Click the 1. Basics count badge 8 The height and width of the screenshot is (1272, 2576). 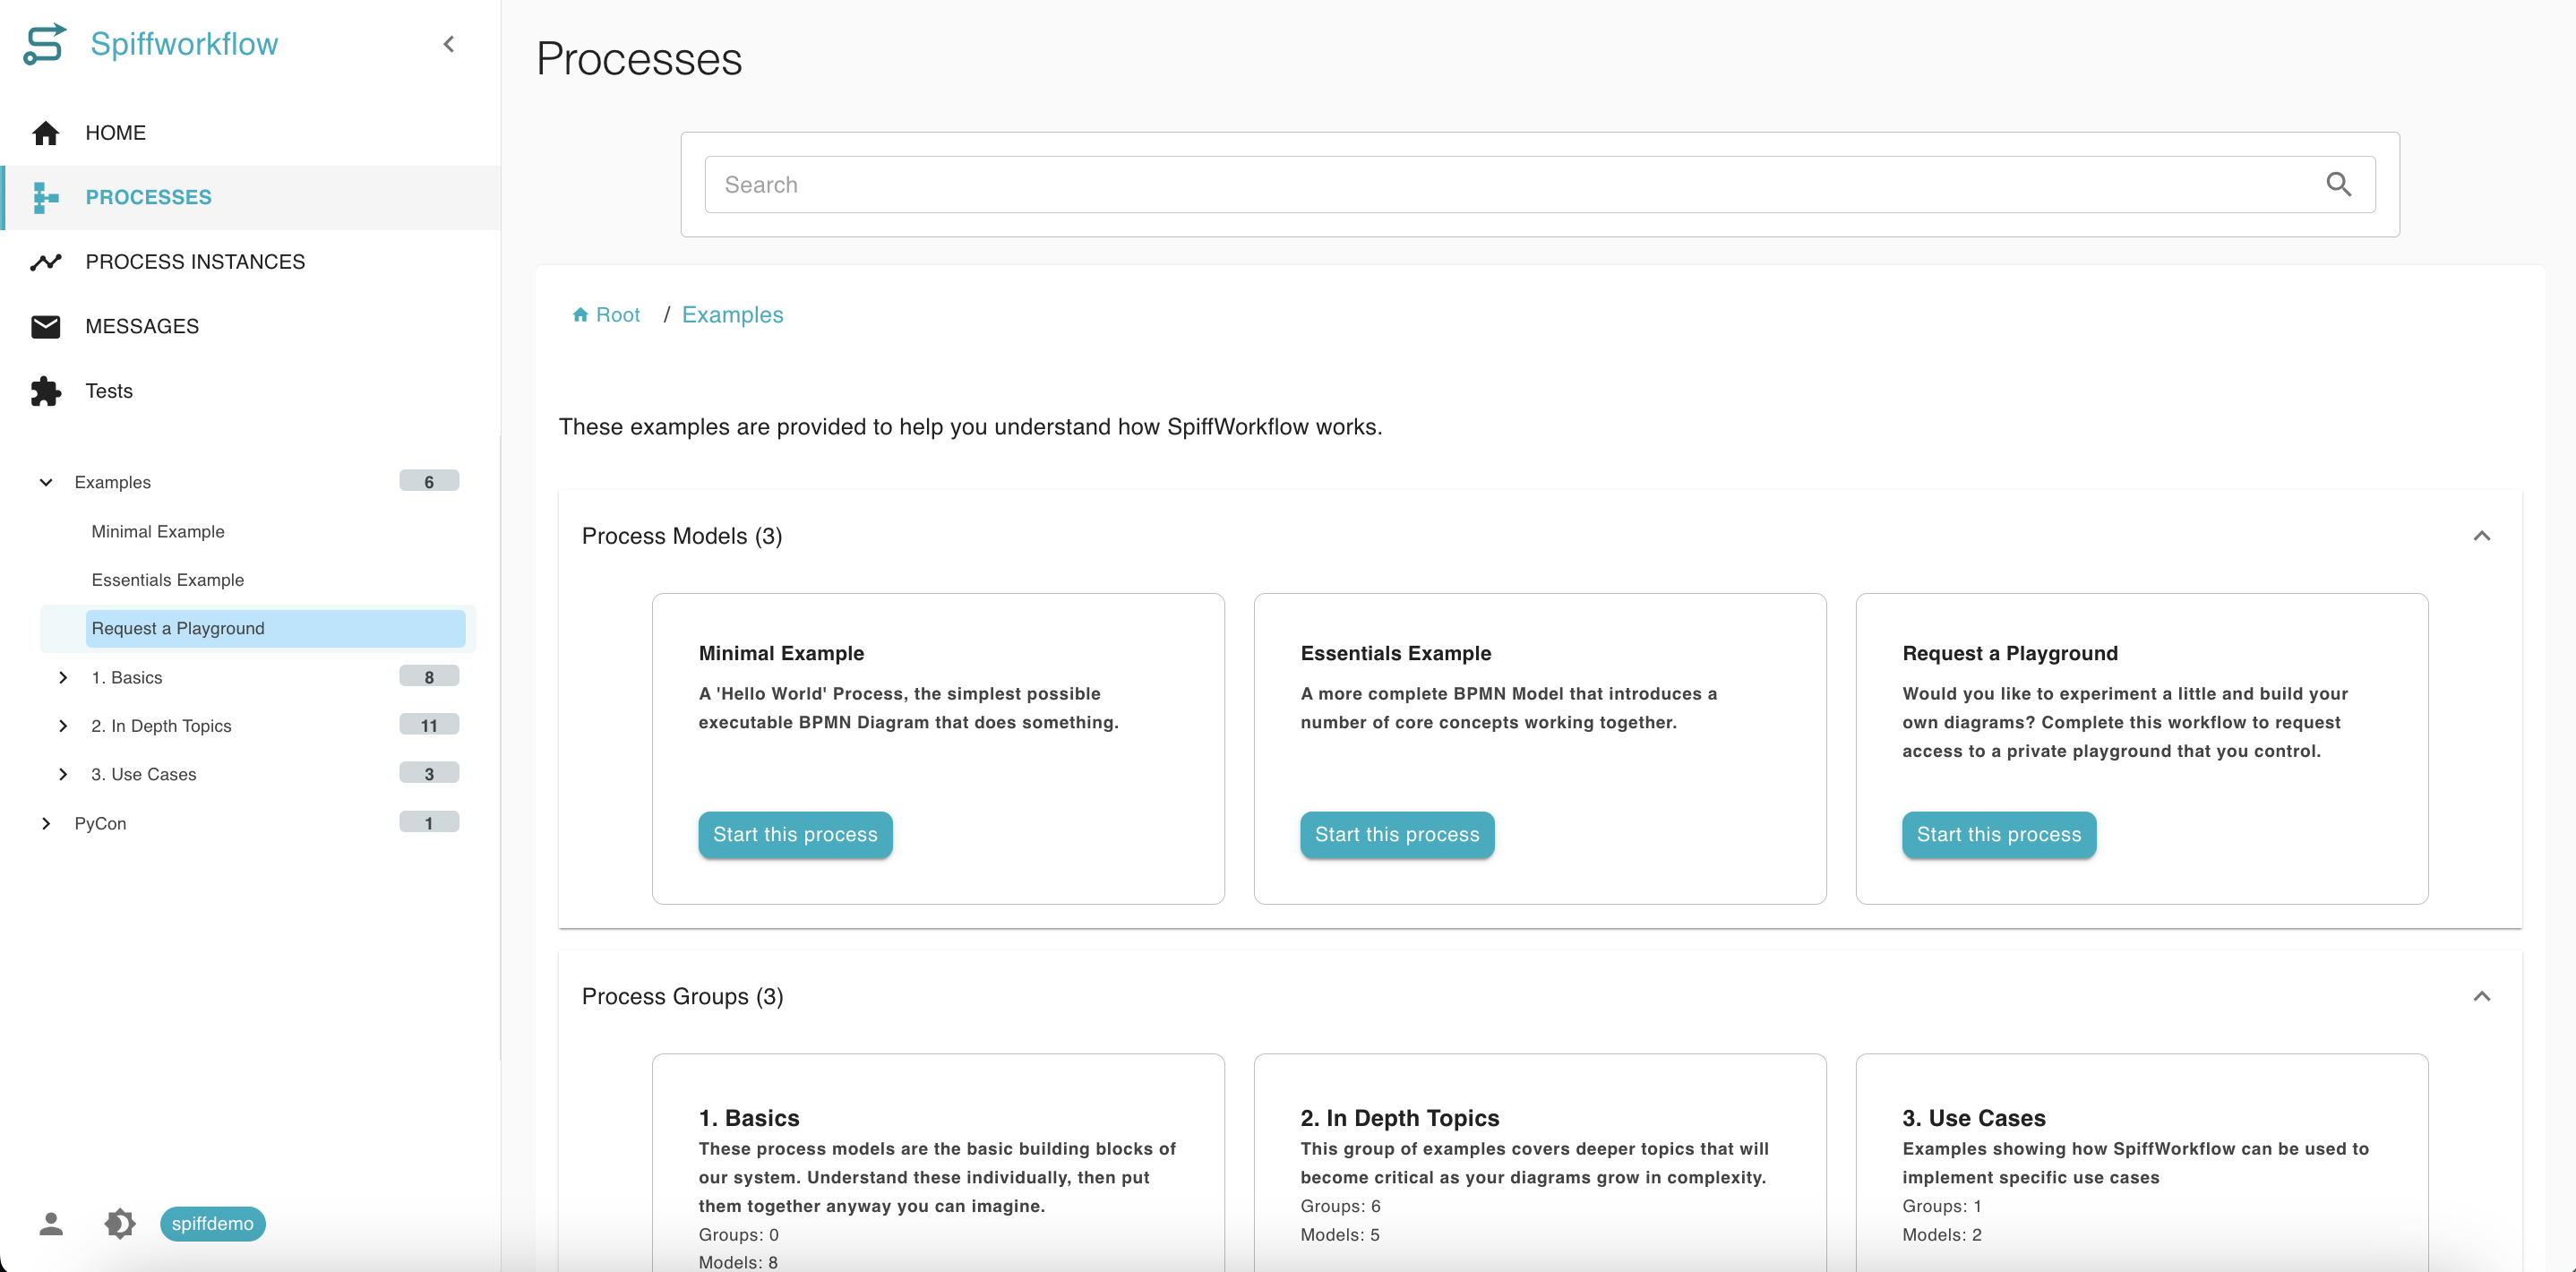click(x=429, y=676)
